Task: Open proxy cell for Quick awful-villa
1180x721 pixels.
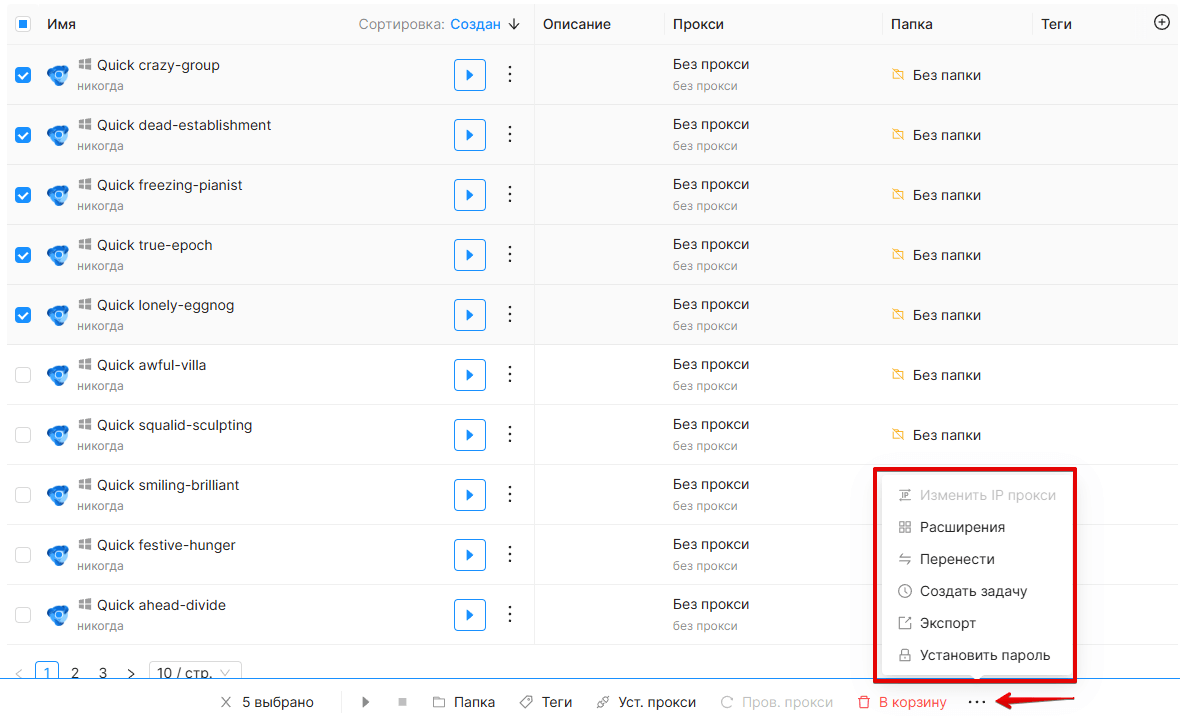Action: (x=710, y=375)
